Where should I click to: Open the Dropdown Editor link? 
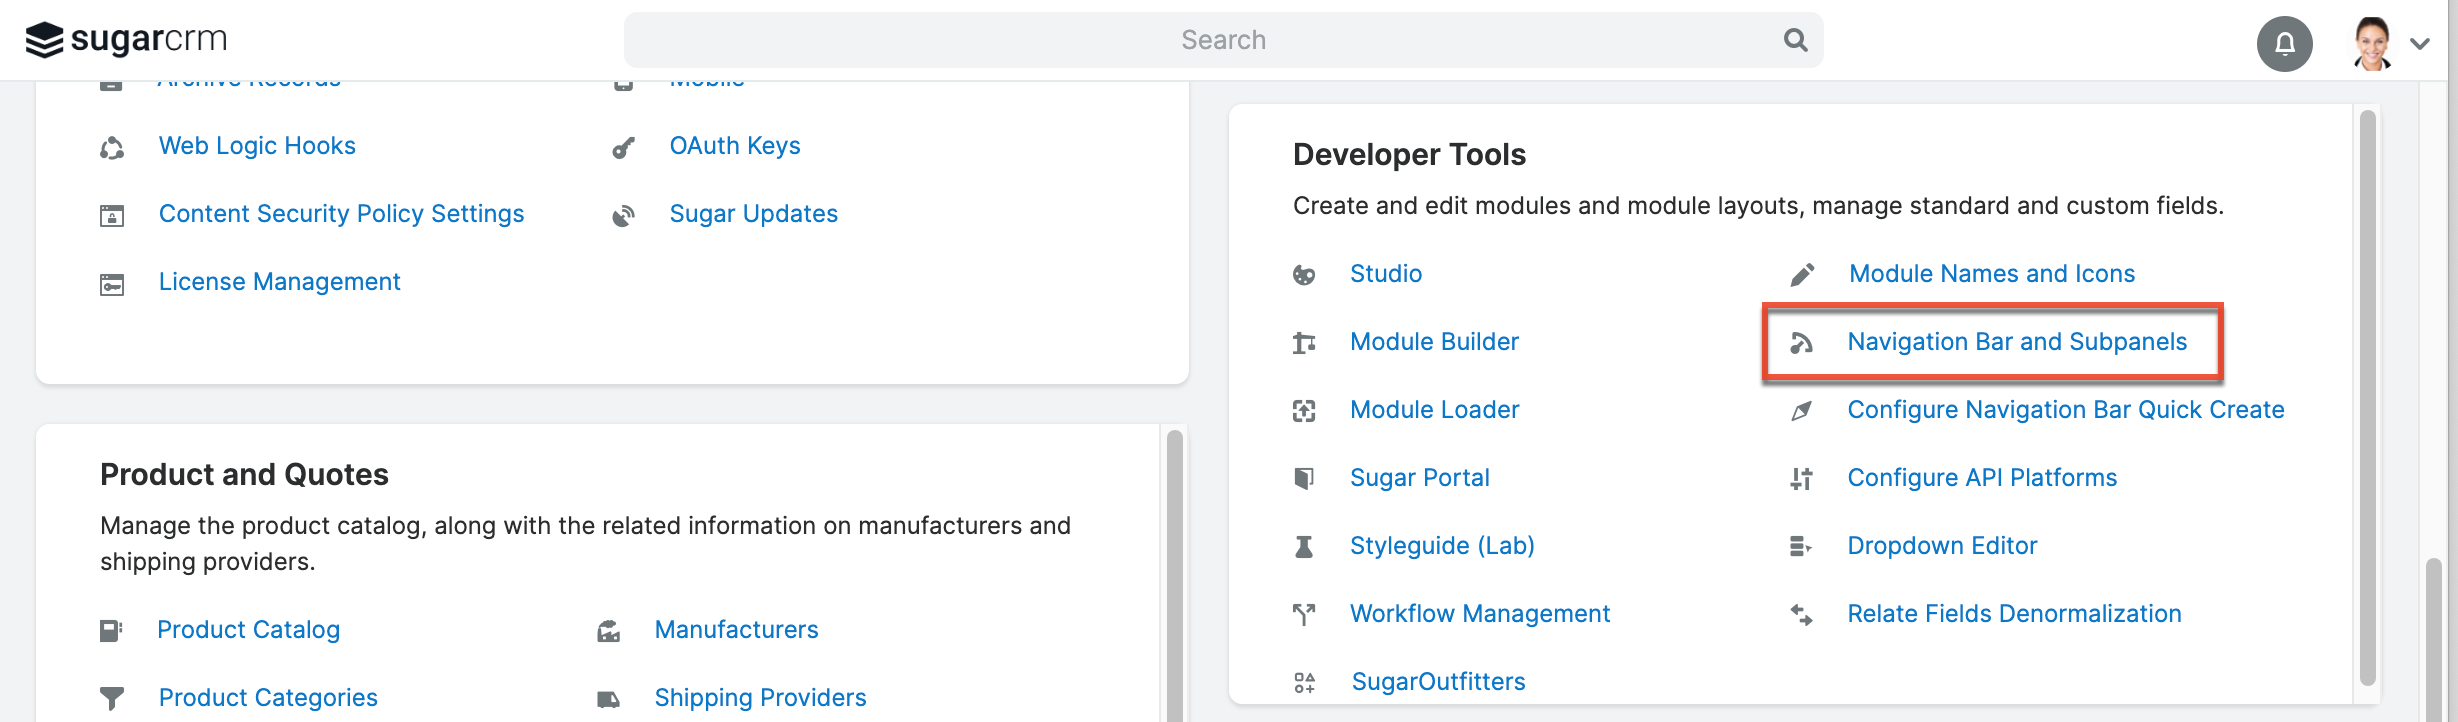click(1942, 546)
